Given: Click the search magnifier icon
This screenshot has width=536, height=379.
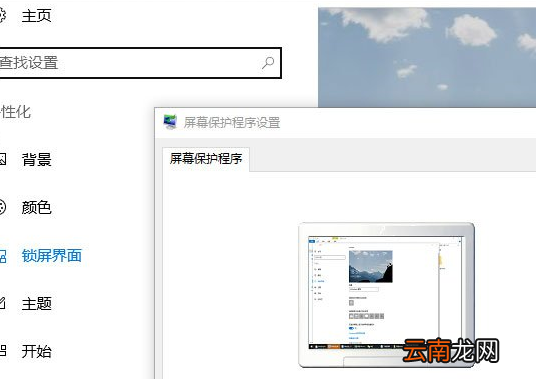Looking at the screenshot, I should (268, 63).
